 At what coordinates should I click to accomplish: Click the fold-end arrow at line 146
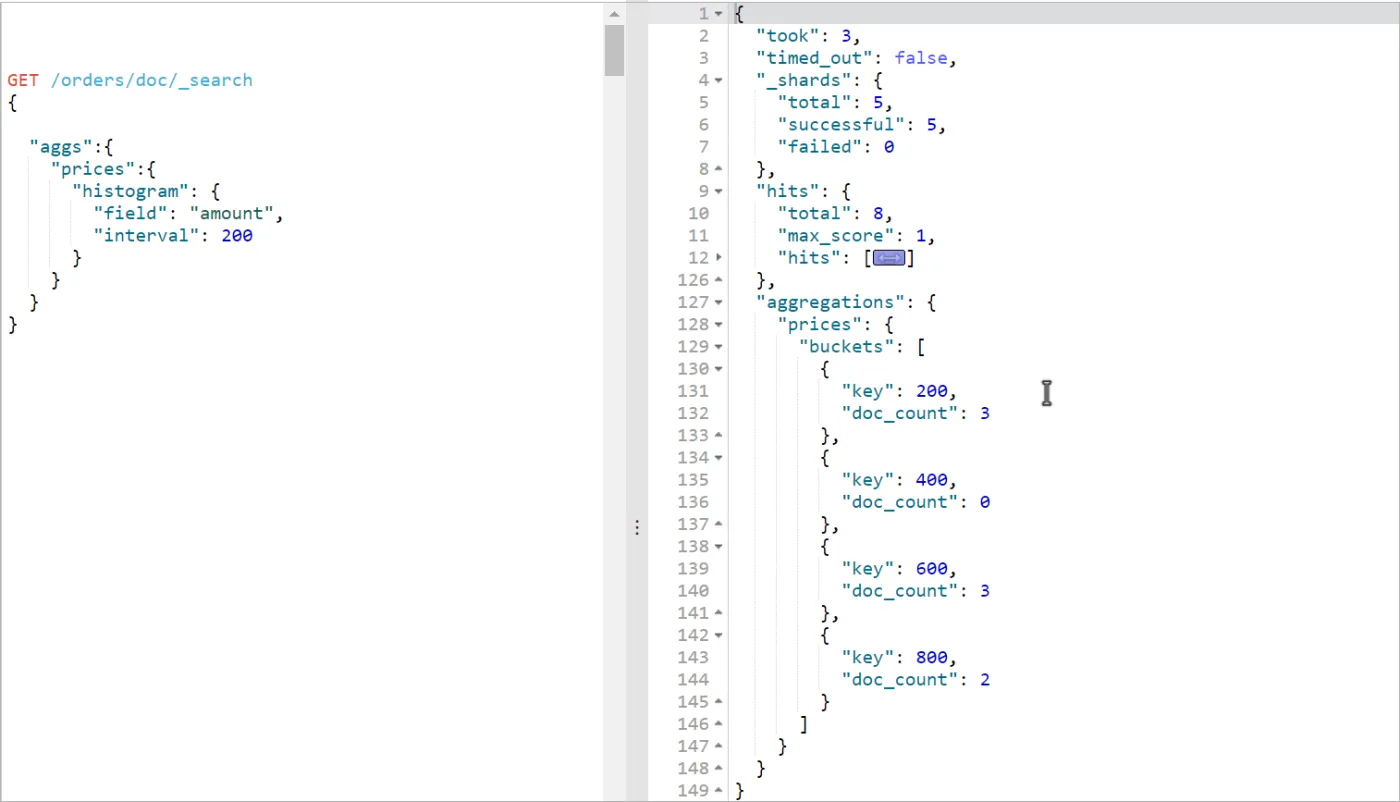(719, 723)
